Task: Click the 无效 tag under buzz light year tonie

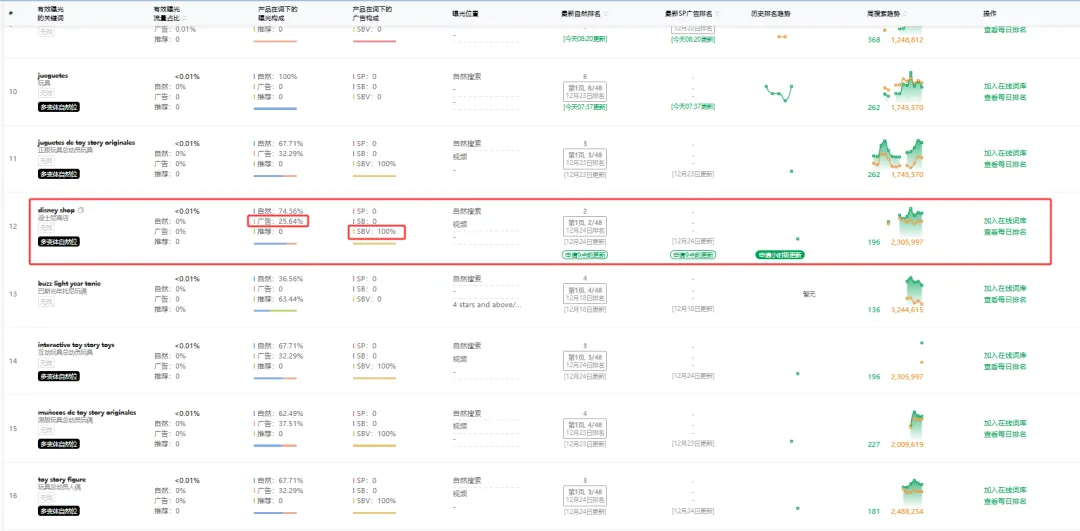Action: (45, 302)
